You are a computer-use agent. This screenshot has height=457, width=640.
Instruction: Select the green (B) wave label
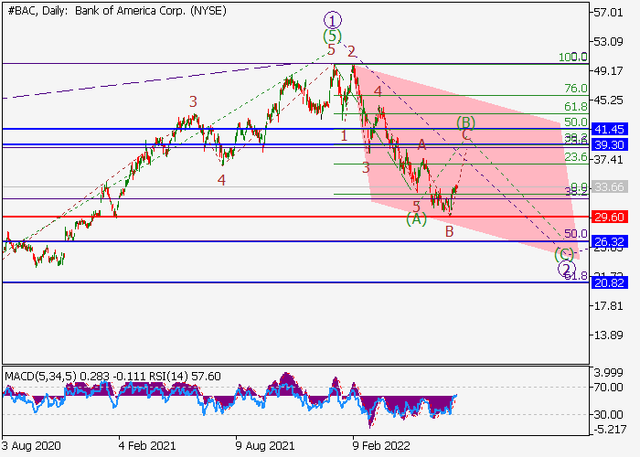pos(466,122)
